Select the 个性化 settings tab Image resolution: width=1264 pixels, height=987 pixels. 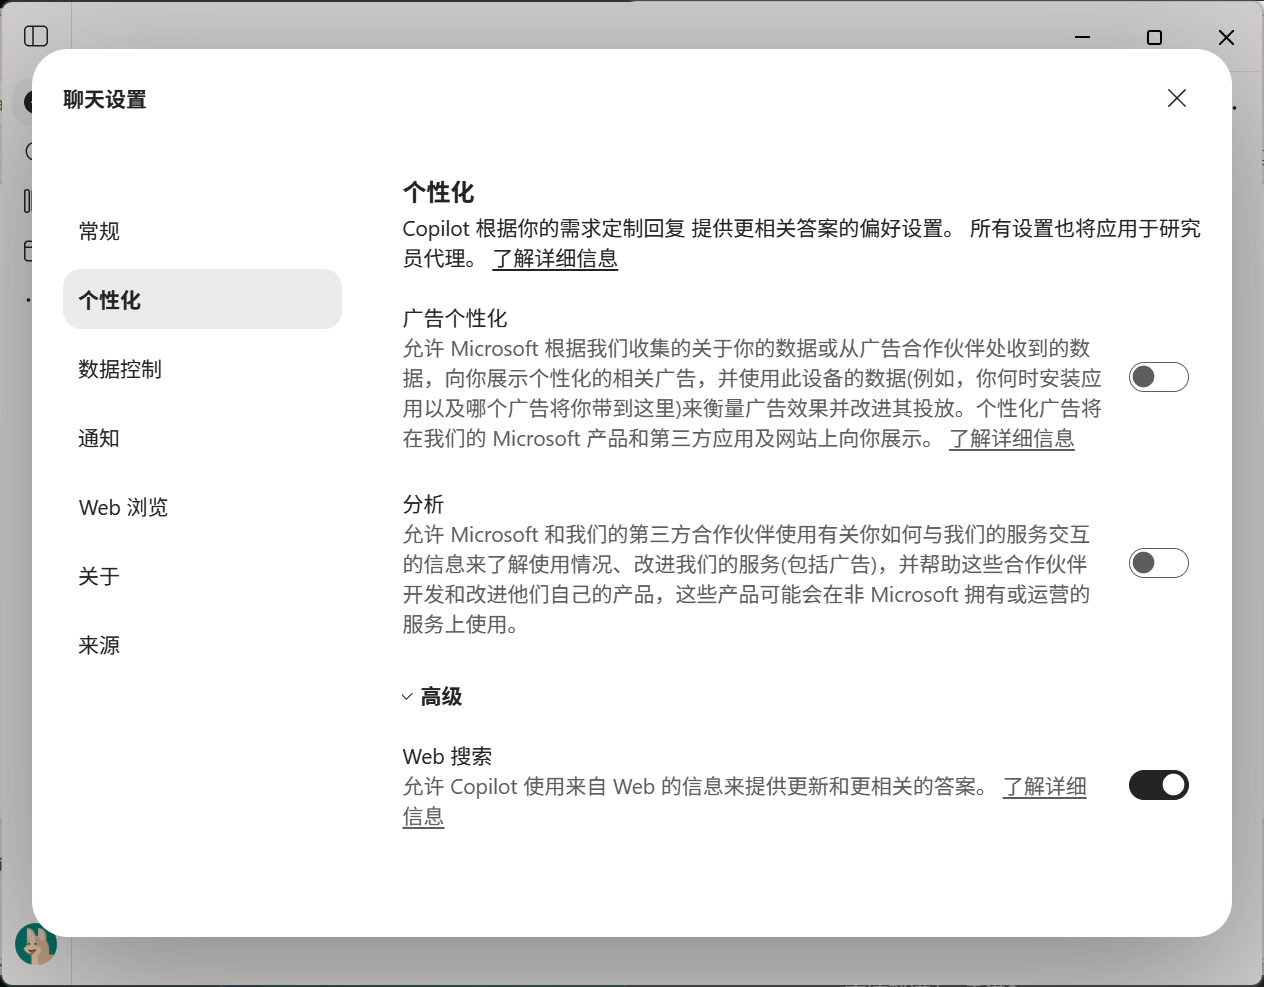click(202, 299)
